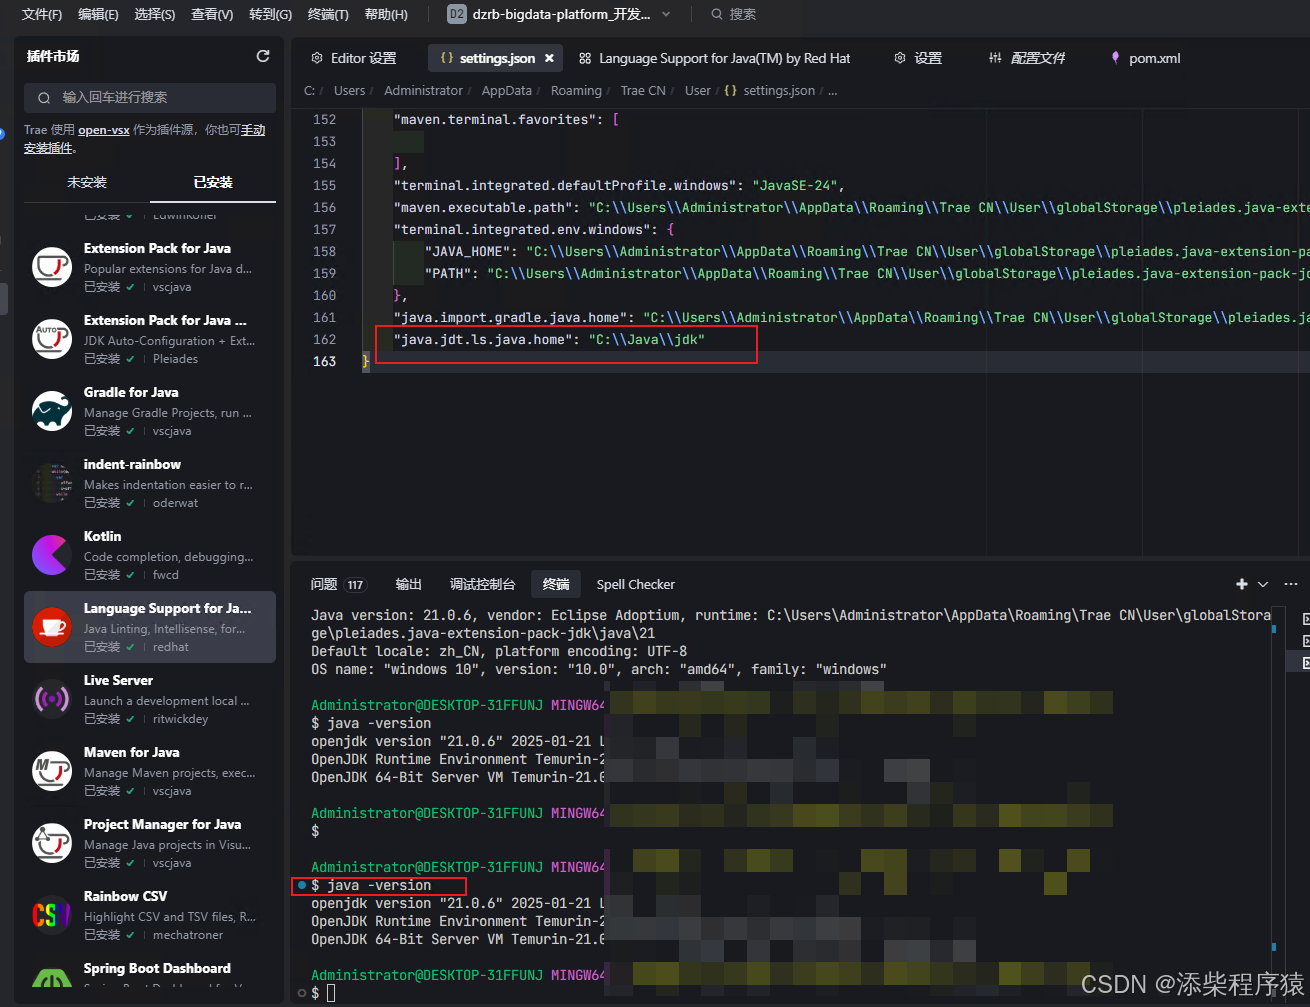Show the 已安装 plugins tab
The image size is (1310, 1007).
[x=213, y=182]
